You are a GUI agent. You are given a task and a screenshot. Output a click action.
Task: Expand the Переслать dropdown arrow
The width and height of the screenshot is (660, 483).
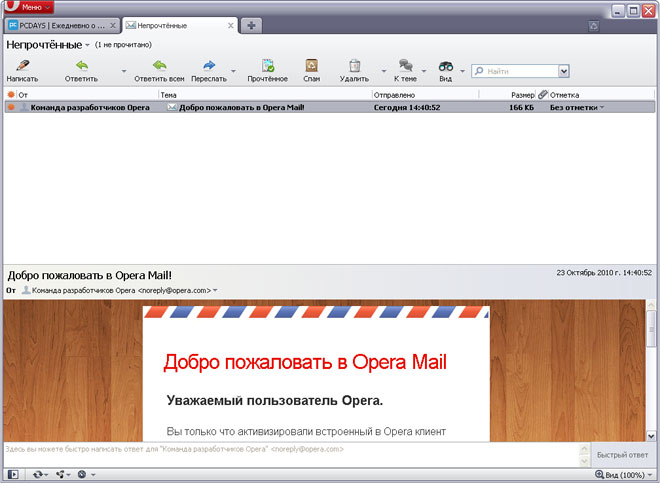click(233, 71)
